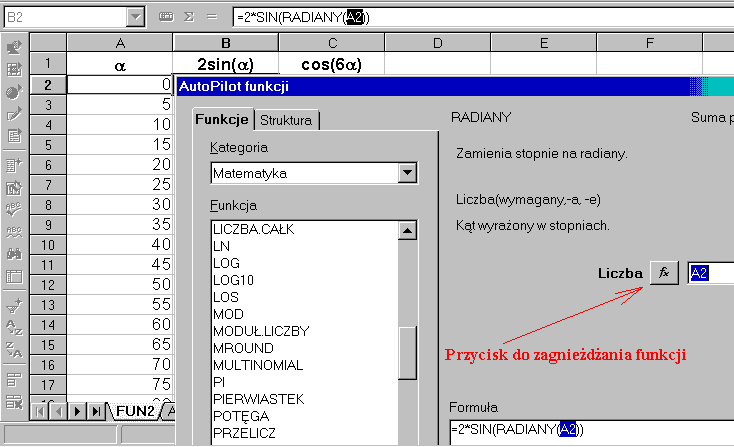Toggle AutoFilter funnel icon
The height and width of the screenshot is (447, 734).
pyautogui.click(x=14, y=306)
